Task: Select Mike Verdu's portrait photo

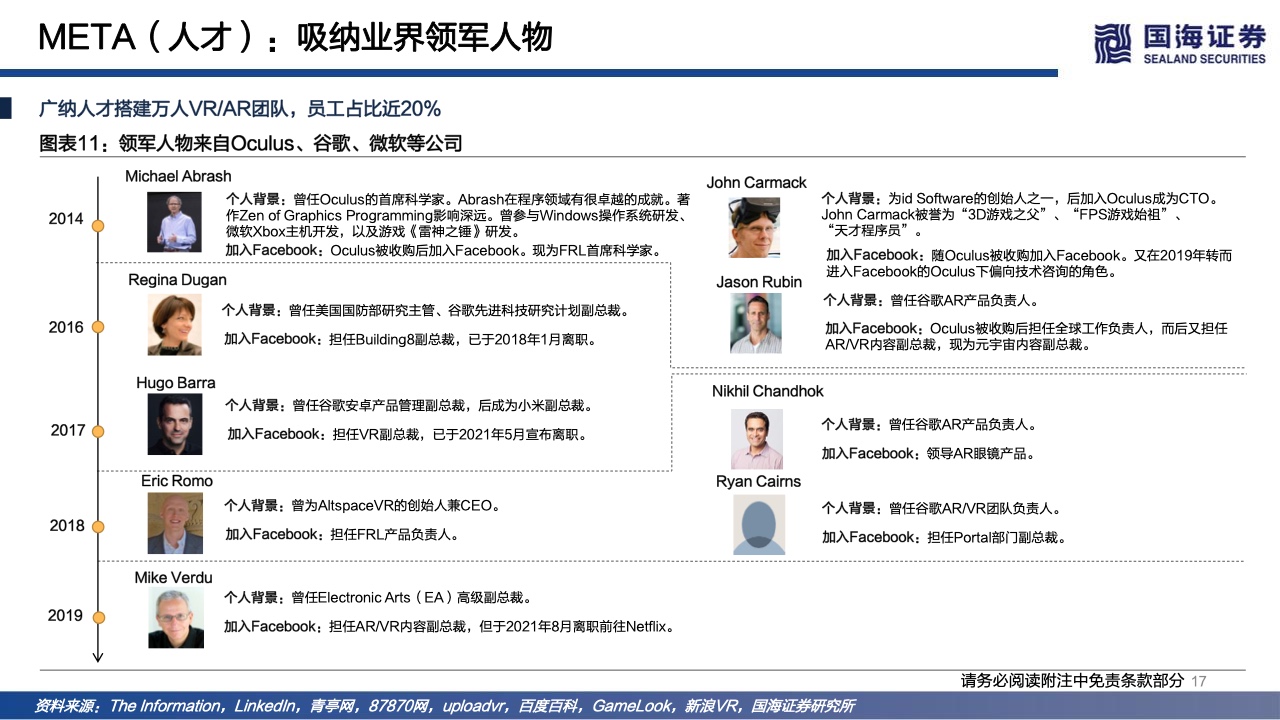Action: pos(176,619)
